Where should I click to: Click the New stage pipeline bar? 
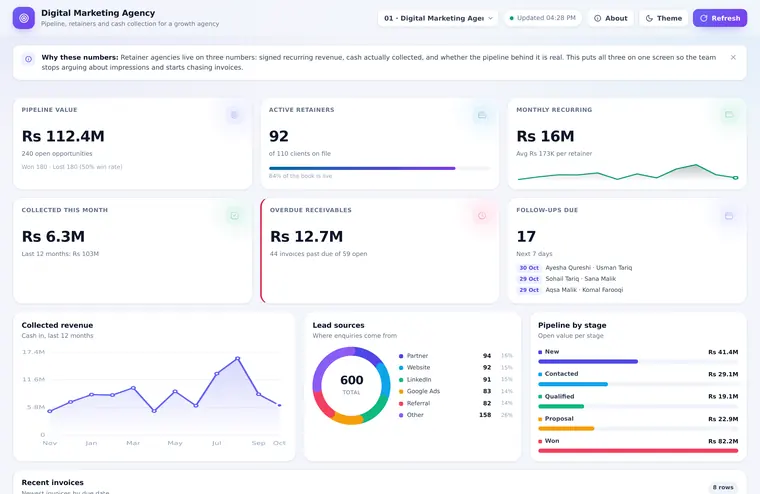click(638, 362)
